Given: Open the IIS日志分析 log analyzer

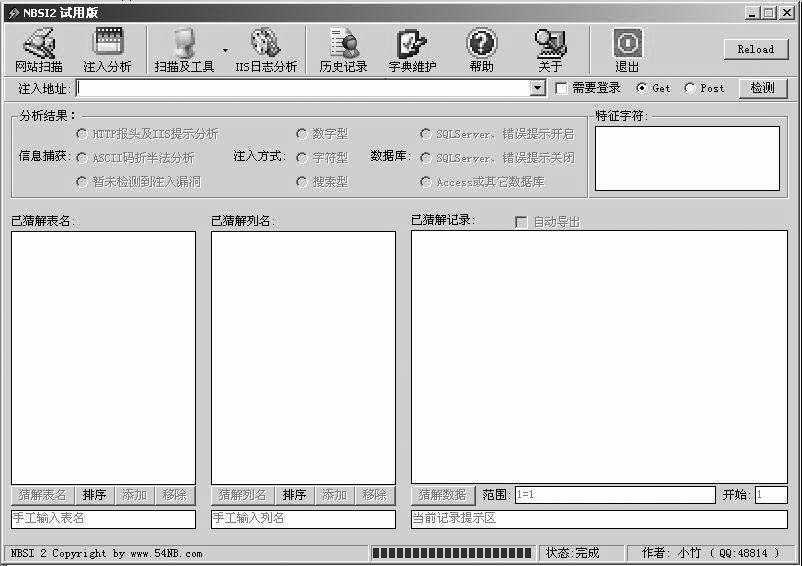Looking at the screenshot, I should pyautogui.click(x=265, y=50).
